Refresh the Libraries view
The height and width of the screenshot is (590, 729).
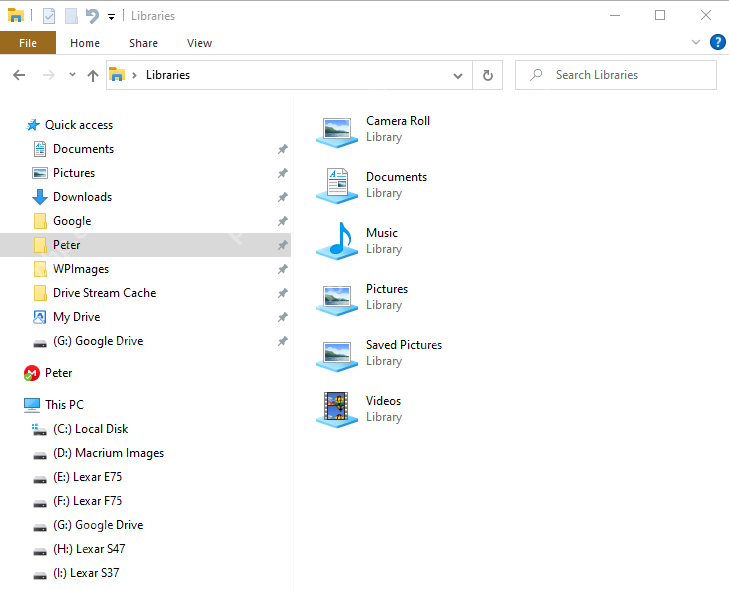488,75
